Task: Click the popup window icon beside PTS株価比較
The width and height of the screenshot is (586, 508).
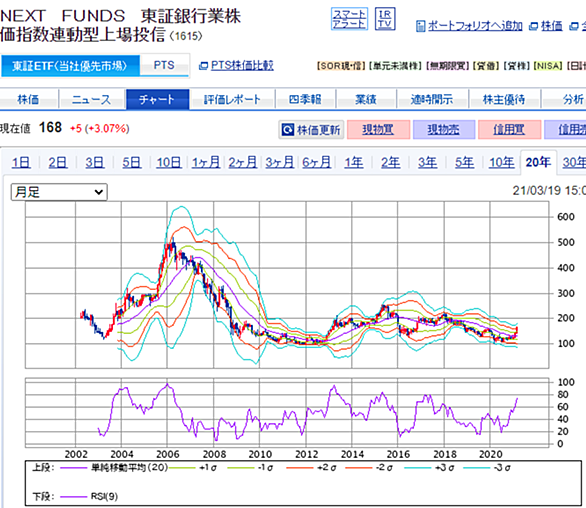Action: pyautogui.click(x=203, y=66)
